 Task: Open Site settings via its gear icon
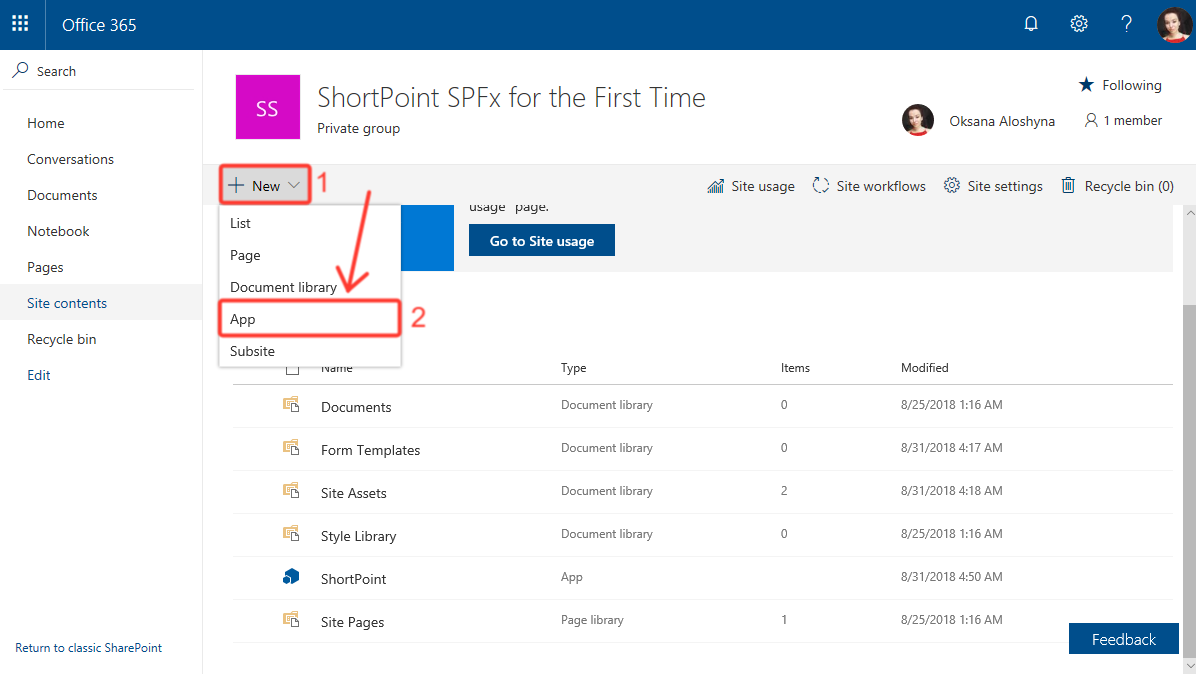click(951, 185)
